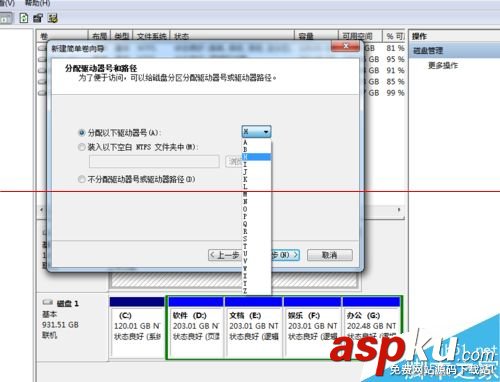The width and height of the screenshot is (500, 382).
Task: Choose drive letter A from the list
Action: pyautogui.click(x=256, y=142)
